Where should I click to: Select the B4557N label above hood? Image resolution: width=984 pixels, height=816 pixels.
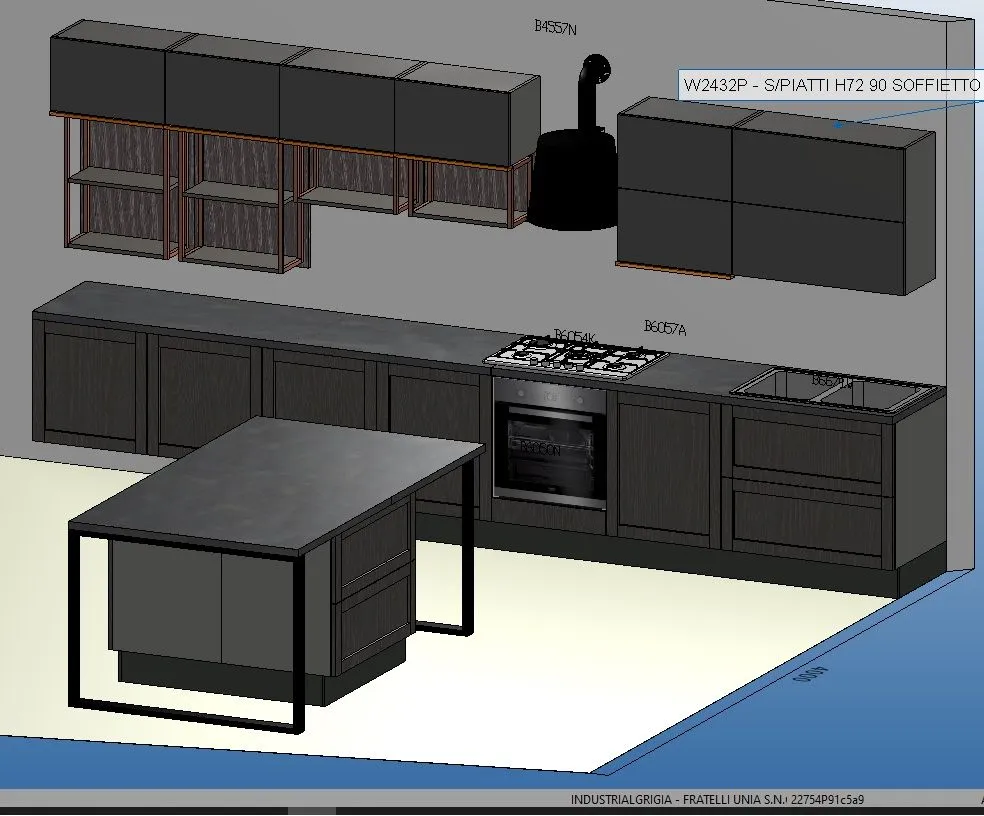tap(555, 28)
